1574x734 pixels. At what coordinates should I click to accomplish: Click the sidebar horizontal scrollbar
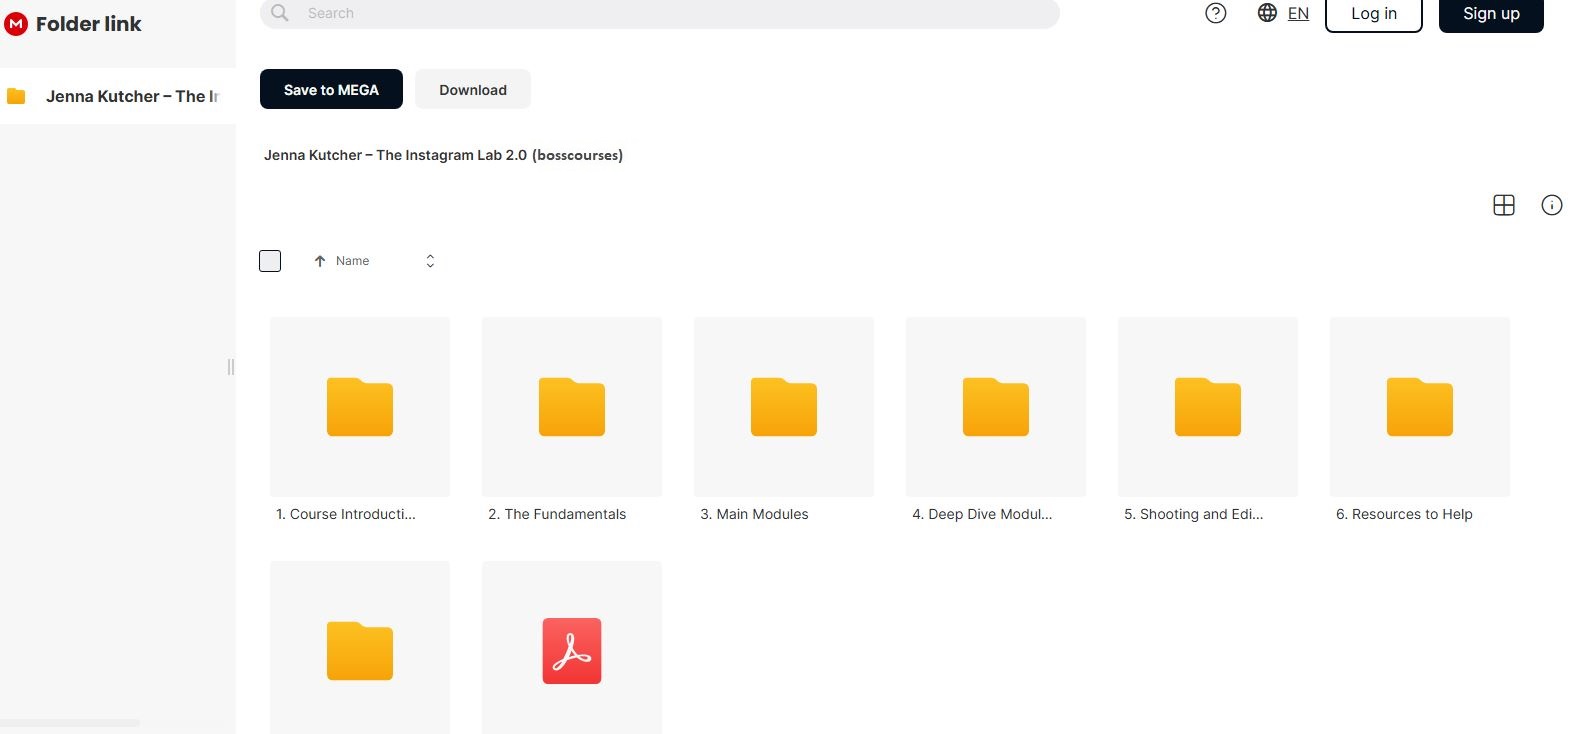click(70, 722)
